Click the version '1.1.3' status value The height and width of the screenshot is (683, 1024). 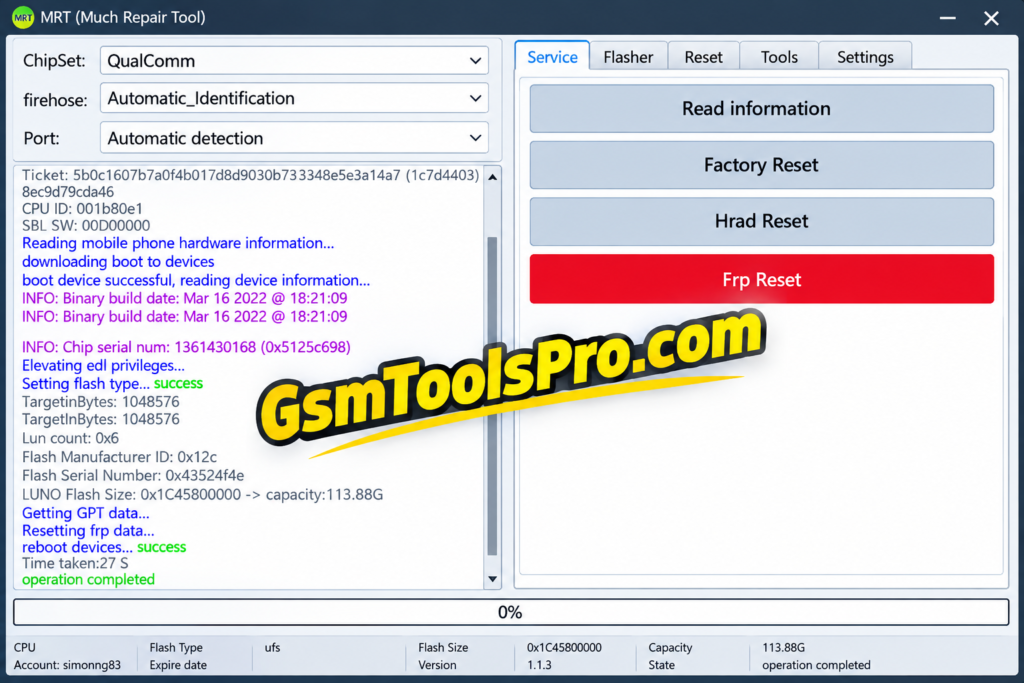tap(539, 665)
